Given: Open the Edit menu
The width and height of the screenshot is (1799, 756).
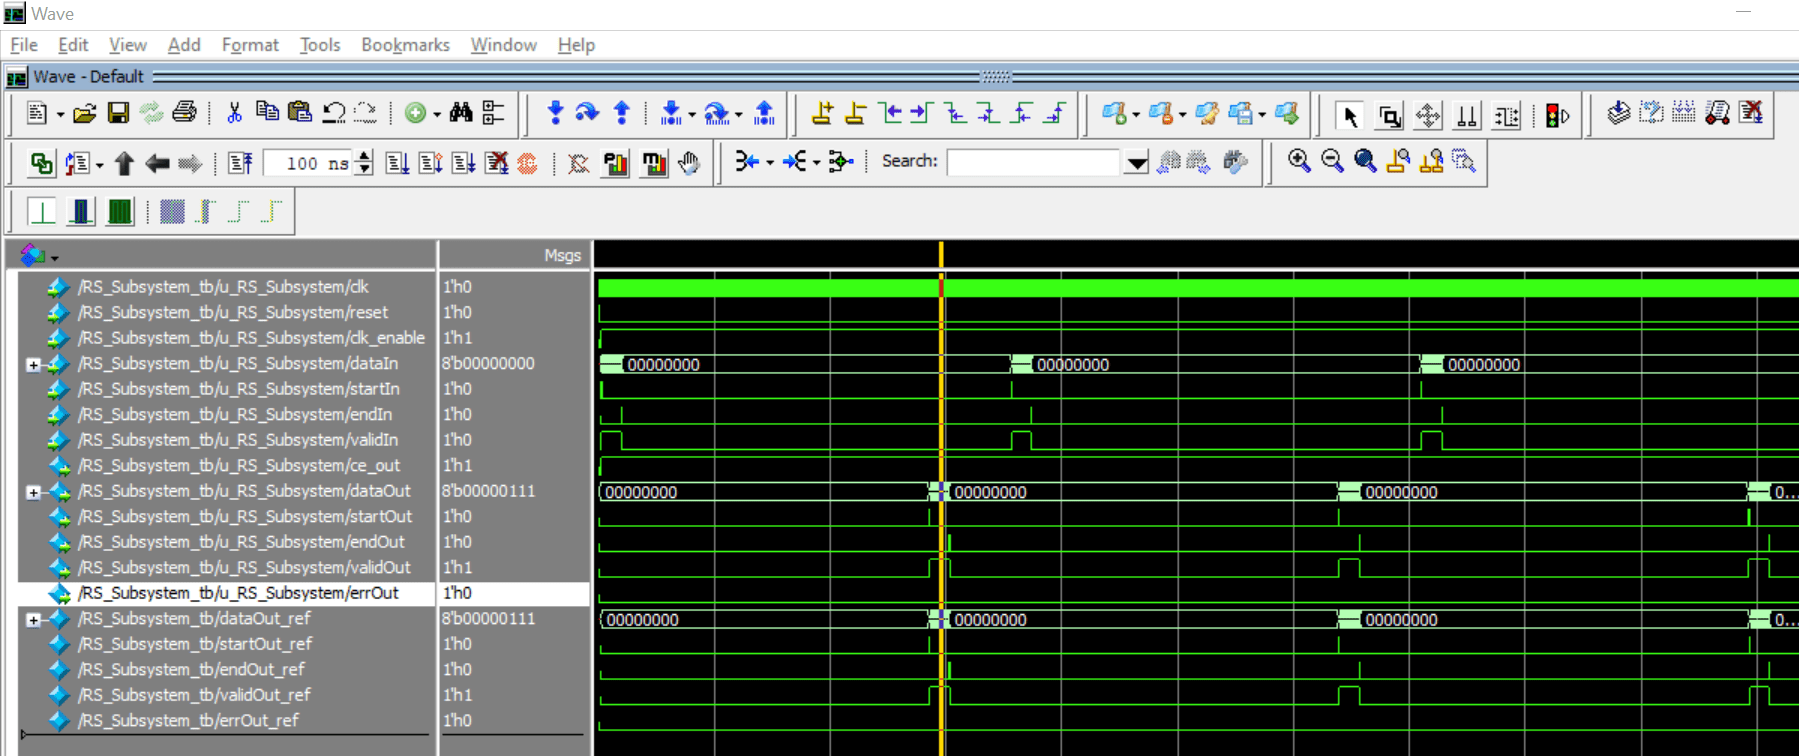Looking at the screenshot, I should 73,45.
